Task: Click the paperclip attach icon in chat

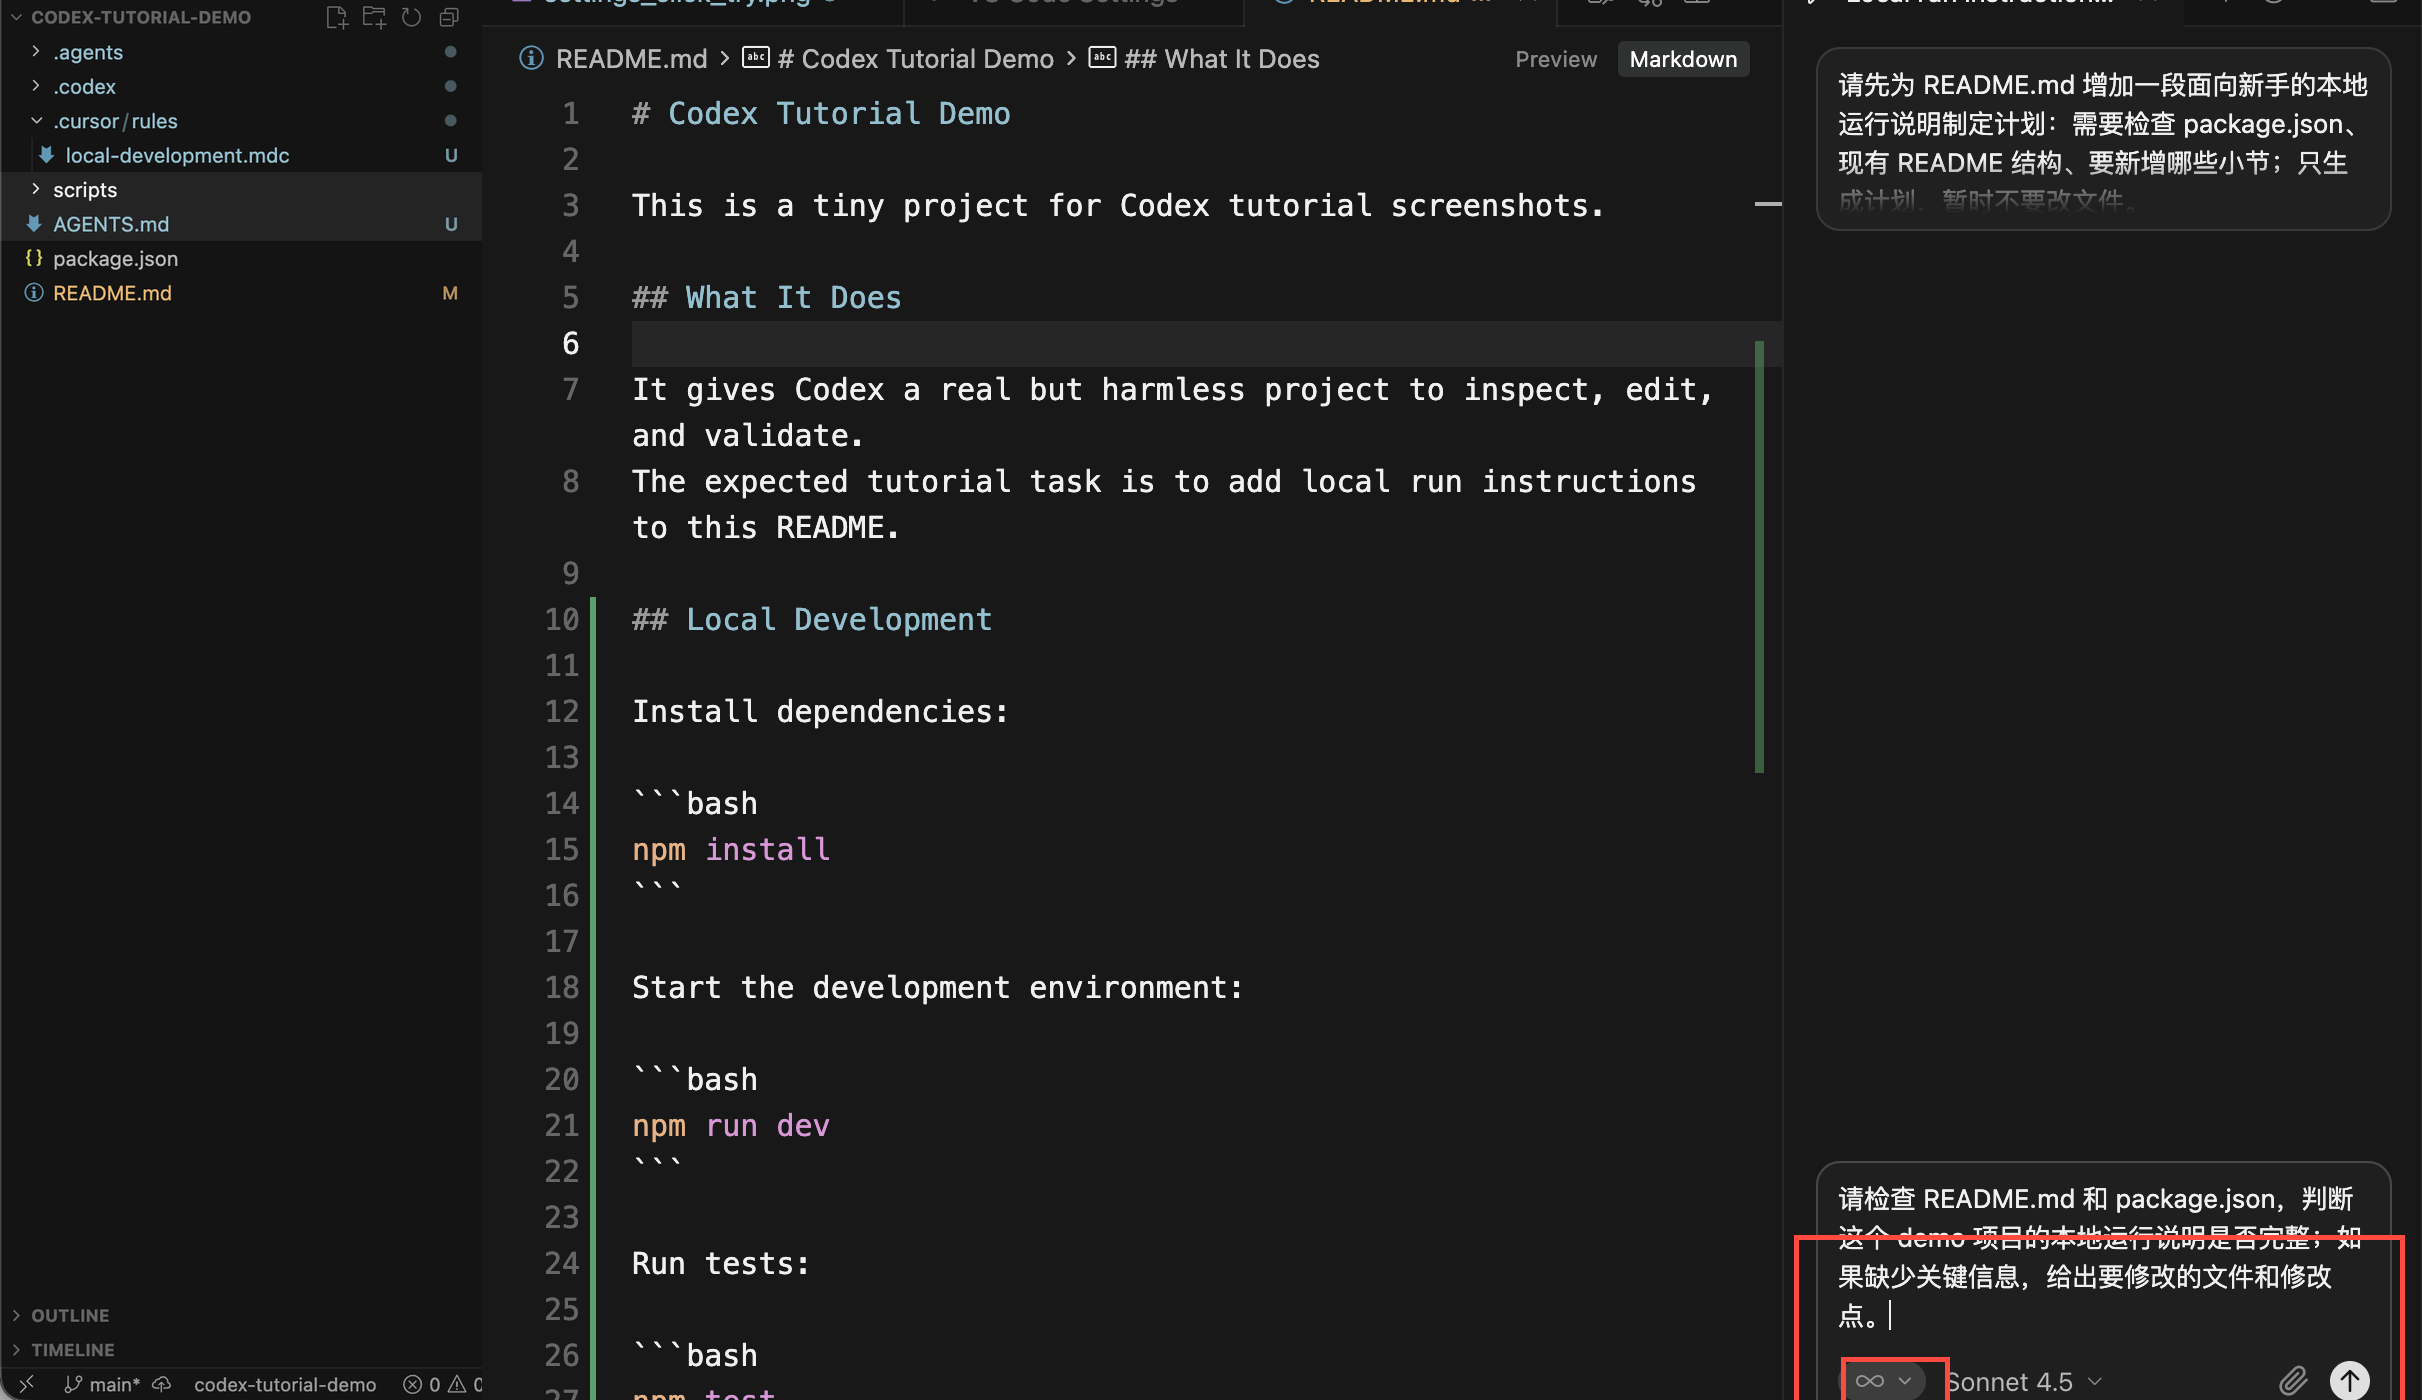Action: point(2292,1381)
